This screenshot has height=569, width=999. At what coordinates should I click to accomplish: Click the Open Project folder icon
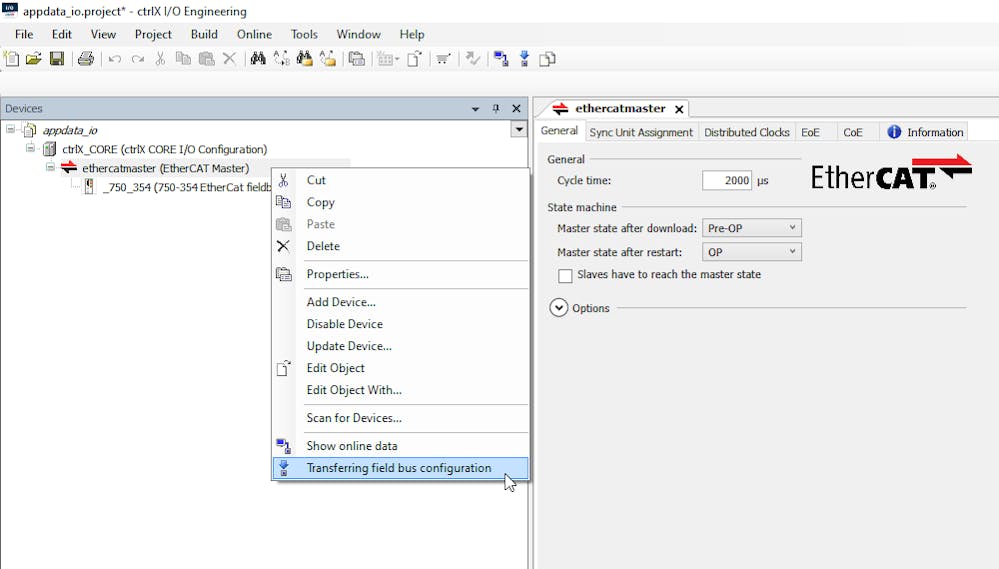point(34,59)
